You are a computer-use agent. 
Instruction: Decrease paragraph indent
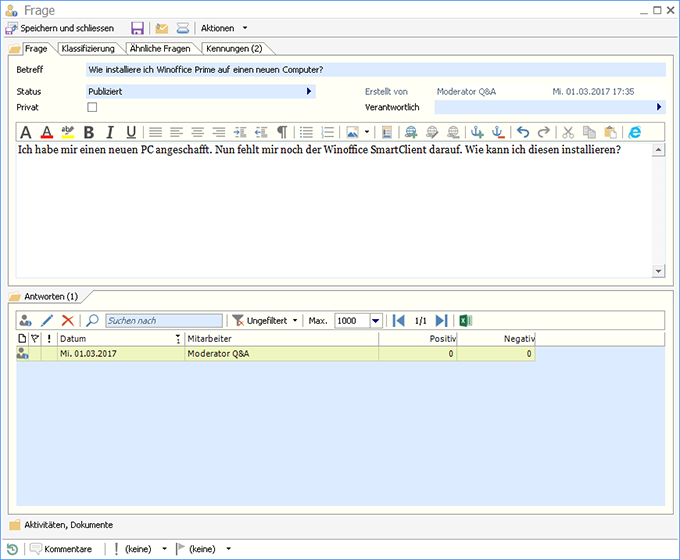pyautogui.click(x=261, y=132)
